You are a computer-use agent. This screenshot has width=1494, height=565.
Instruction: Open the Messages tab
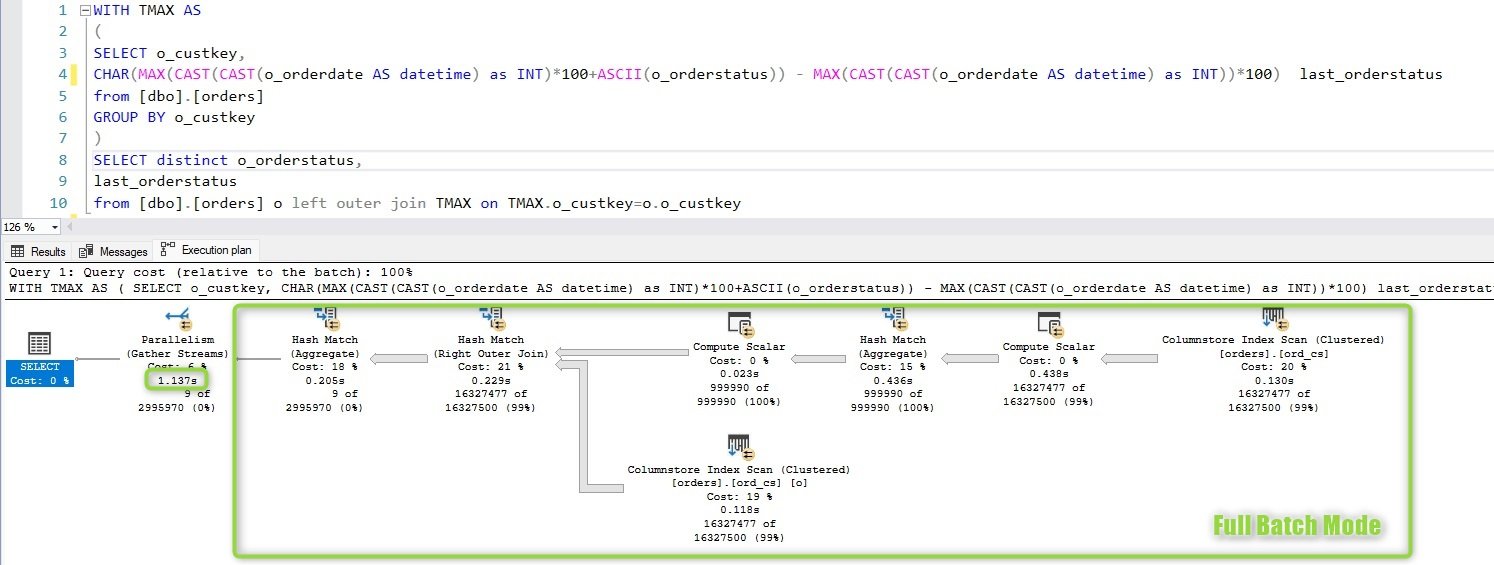point(114,251)
